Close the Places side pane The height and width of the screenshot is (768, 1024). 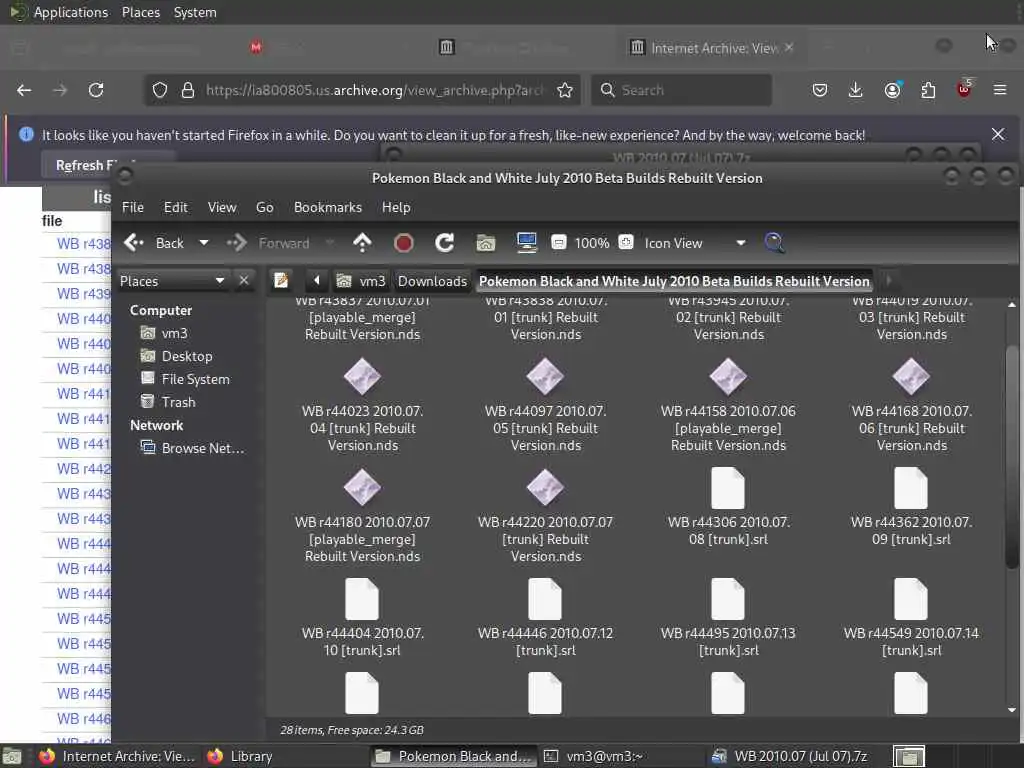tap(244, 281)
